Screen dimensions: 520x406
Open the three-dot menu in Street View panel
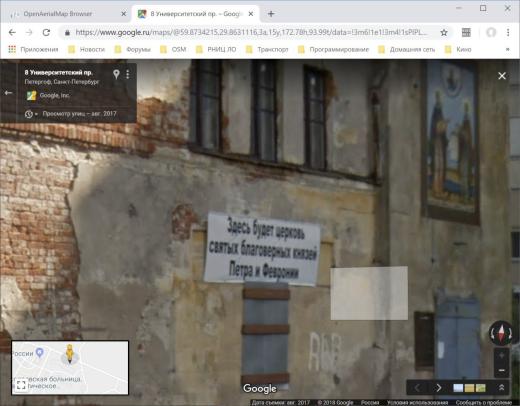tap(128, 74)
